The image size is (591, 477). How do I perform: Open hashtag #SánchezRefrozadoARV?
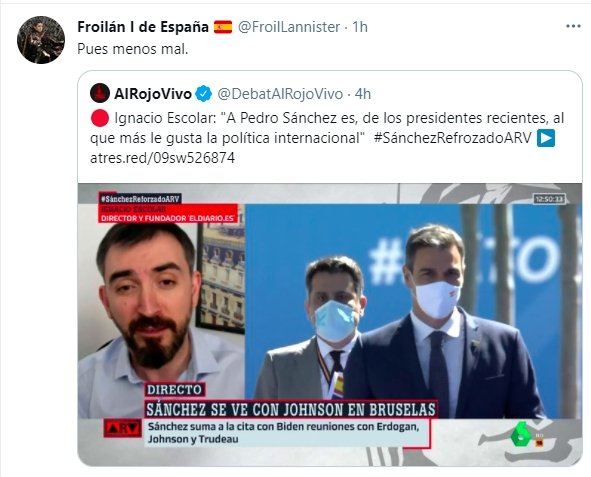click(452, 138)
